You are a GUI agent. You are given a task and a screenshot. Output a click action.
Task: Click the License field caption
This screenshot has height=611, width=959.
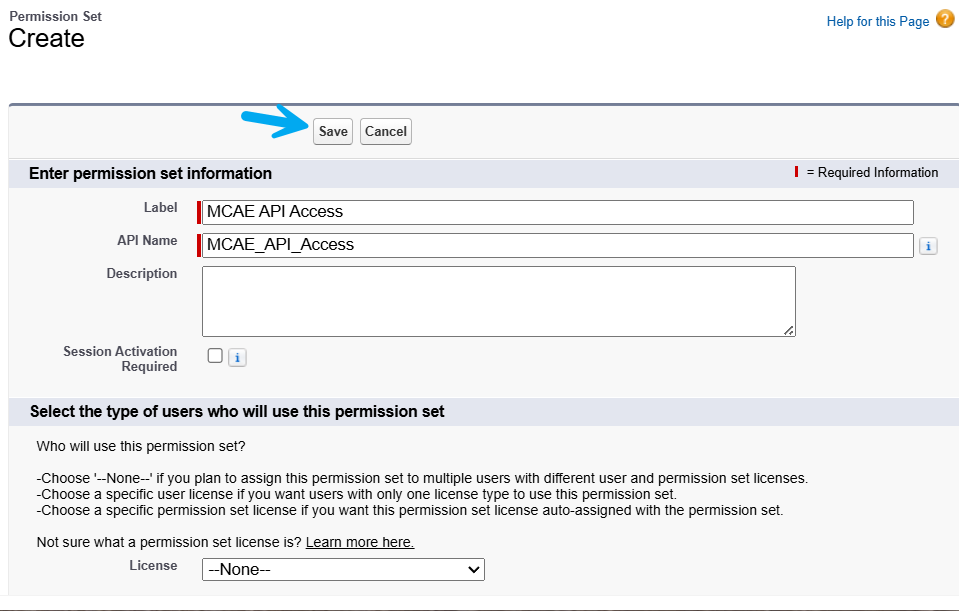(x=153, y=566)
